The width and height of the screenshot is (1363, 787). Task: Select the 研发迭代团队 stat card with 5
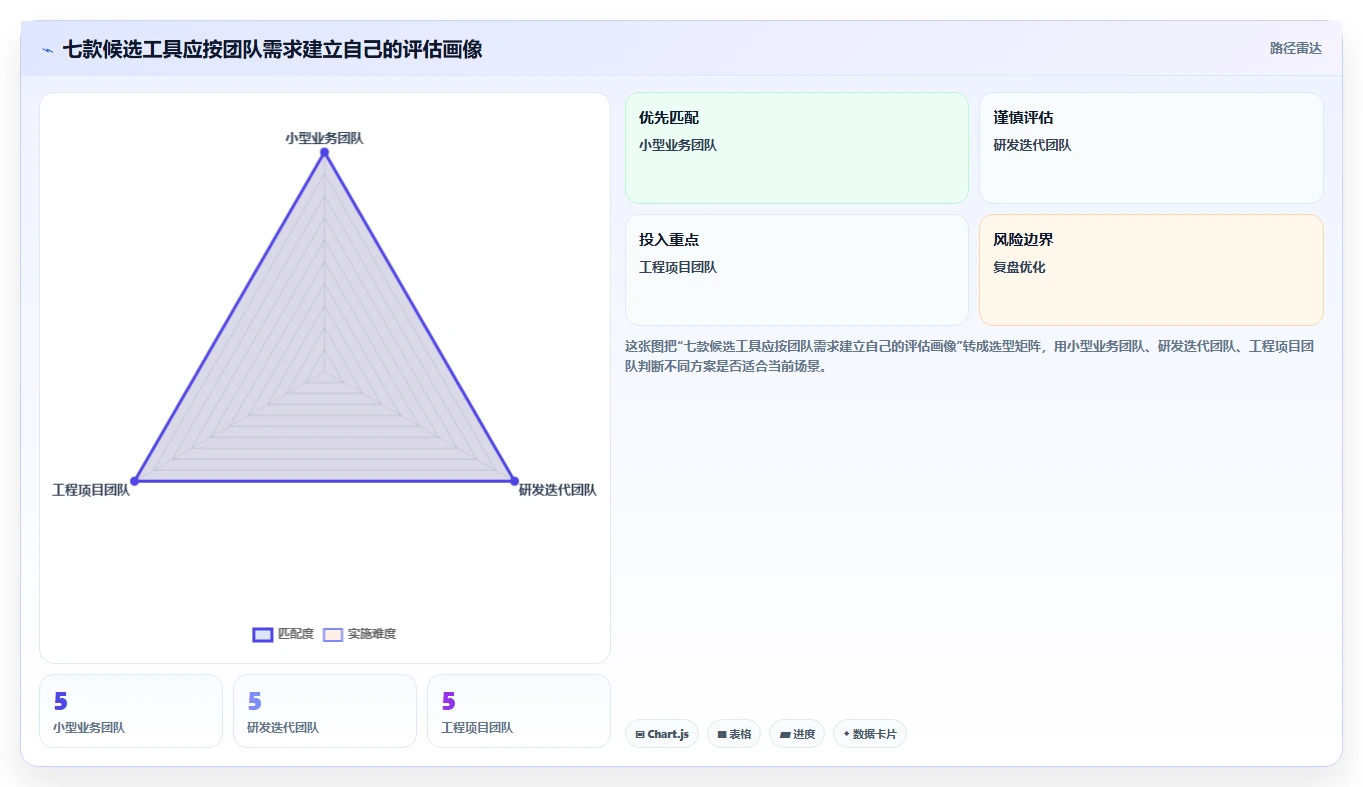pos(325,711)
